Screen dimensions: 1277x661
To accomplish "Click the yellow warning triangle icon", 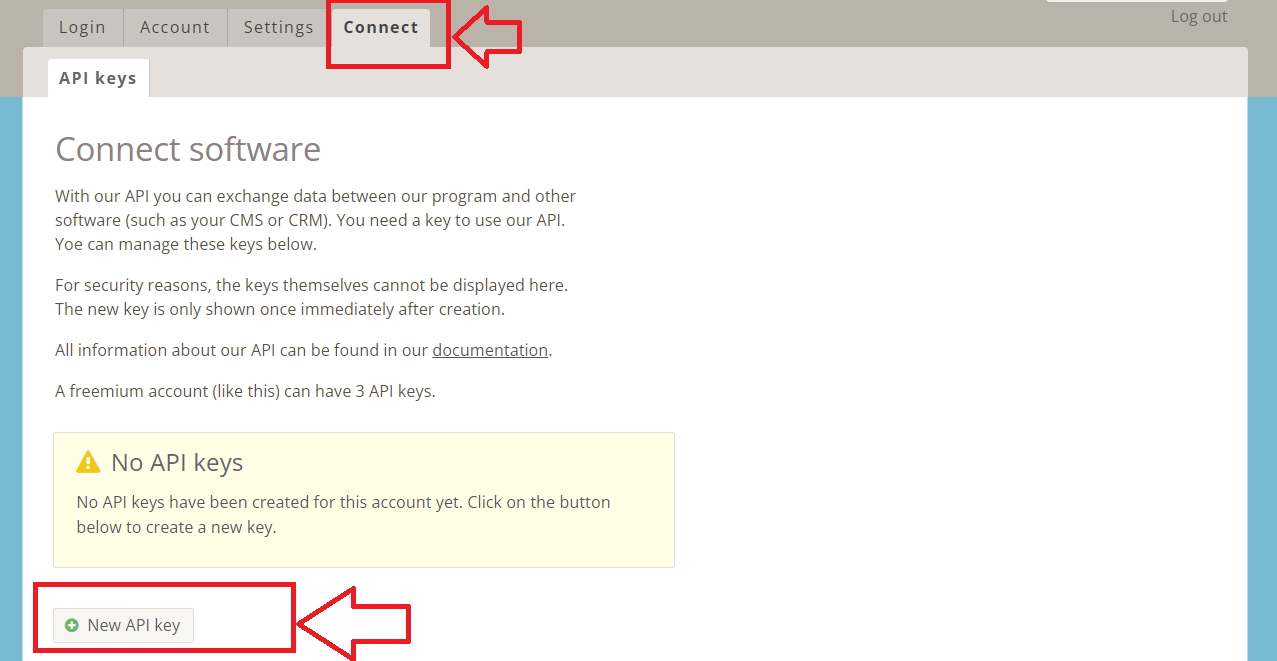I will [x=88, y=462].
